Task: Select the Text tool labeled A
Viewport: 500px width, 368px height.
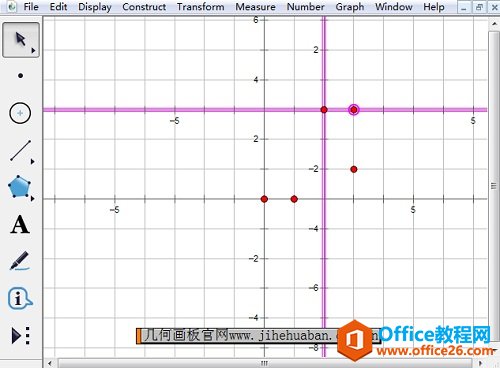Action: [20, 224]
